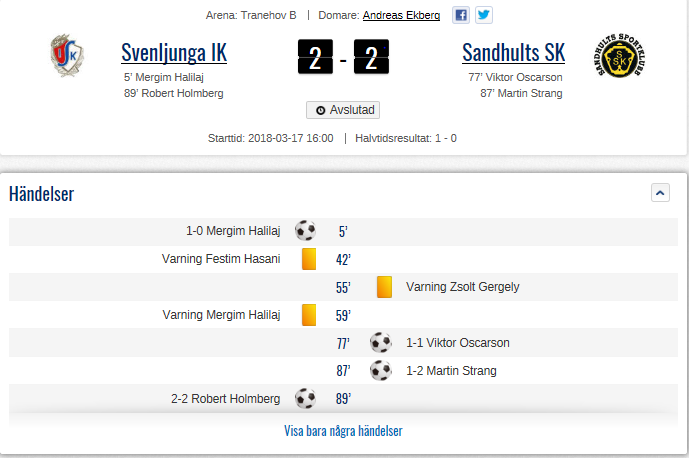Click the goal ball icon at 87'
The width and height of the screenshot is (689, 458).
[x=380, y=371]
